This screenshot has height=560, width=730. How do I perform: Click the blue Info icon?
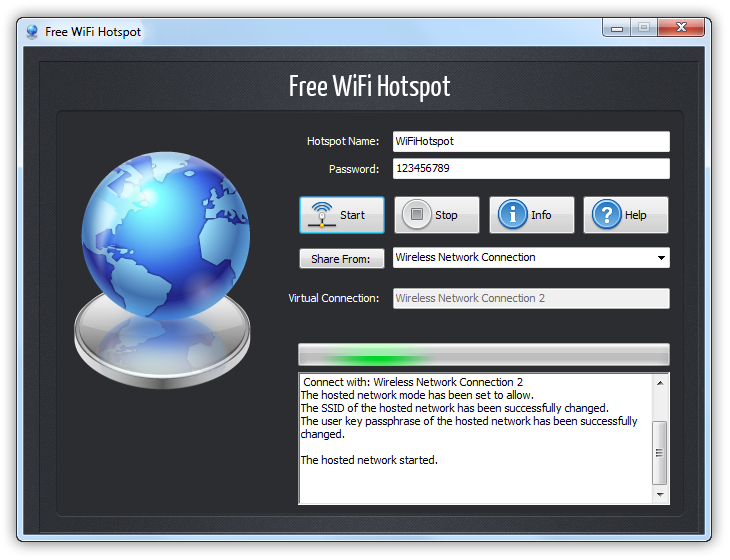point(512,215)
